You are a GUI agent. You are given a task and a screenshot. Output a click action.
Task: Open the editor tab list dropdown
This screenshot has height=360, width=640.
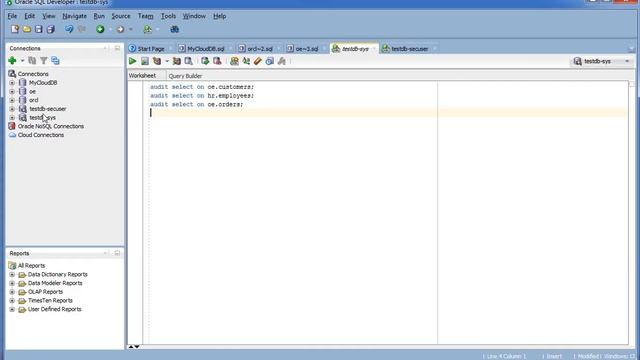[631, 49]
